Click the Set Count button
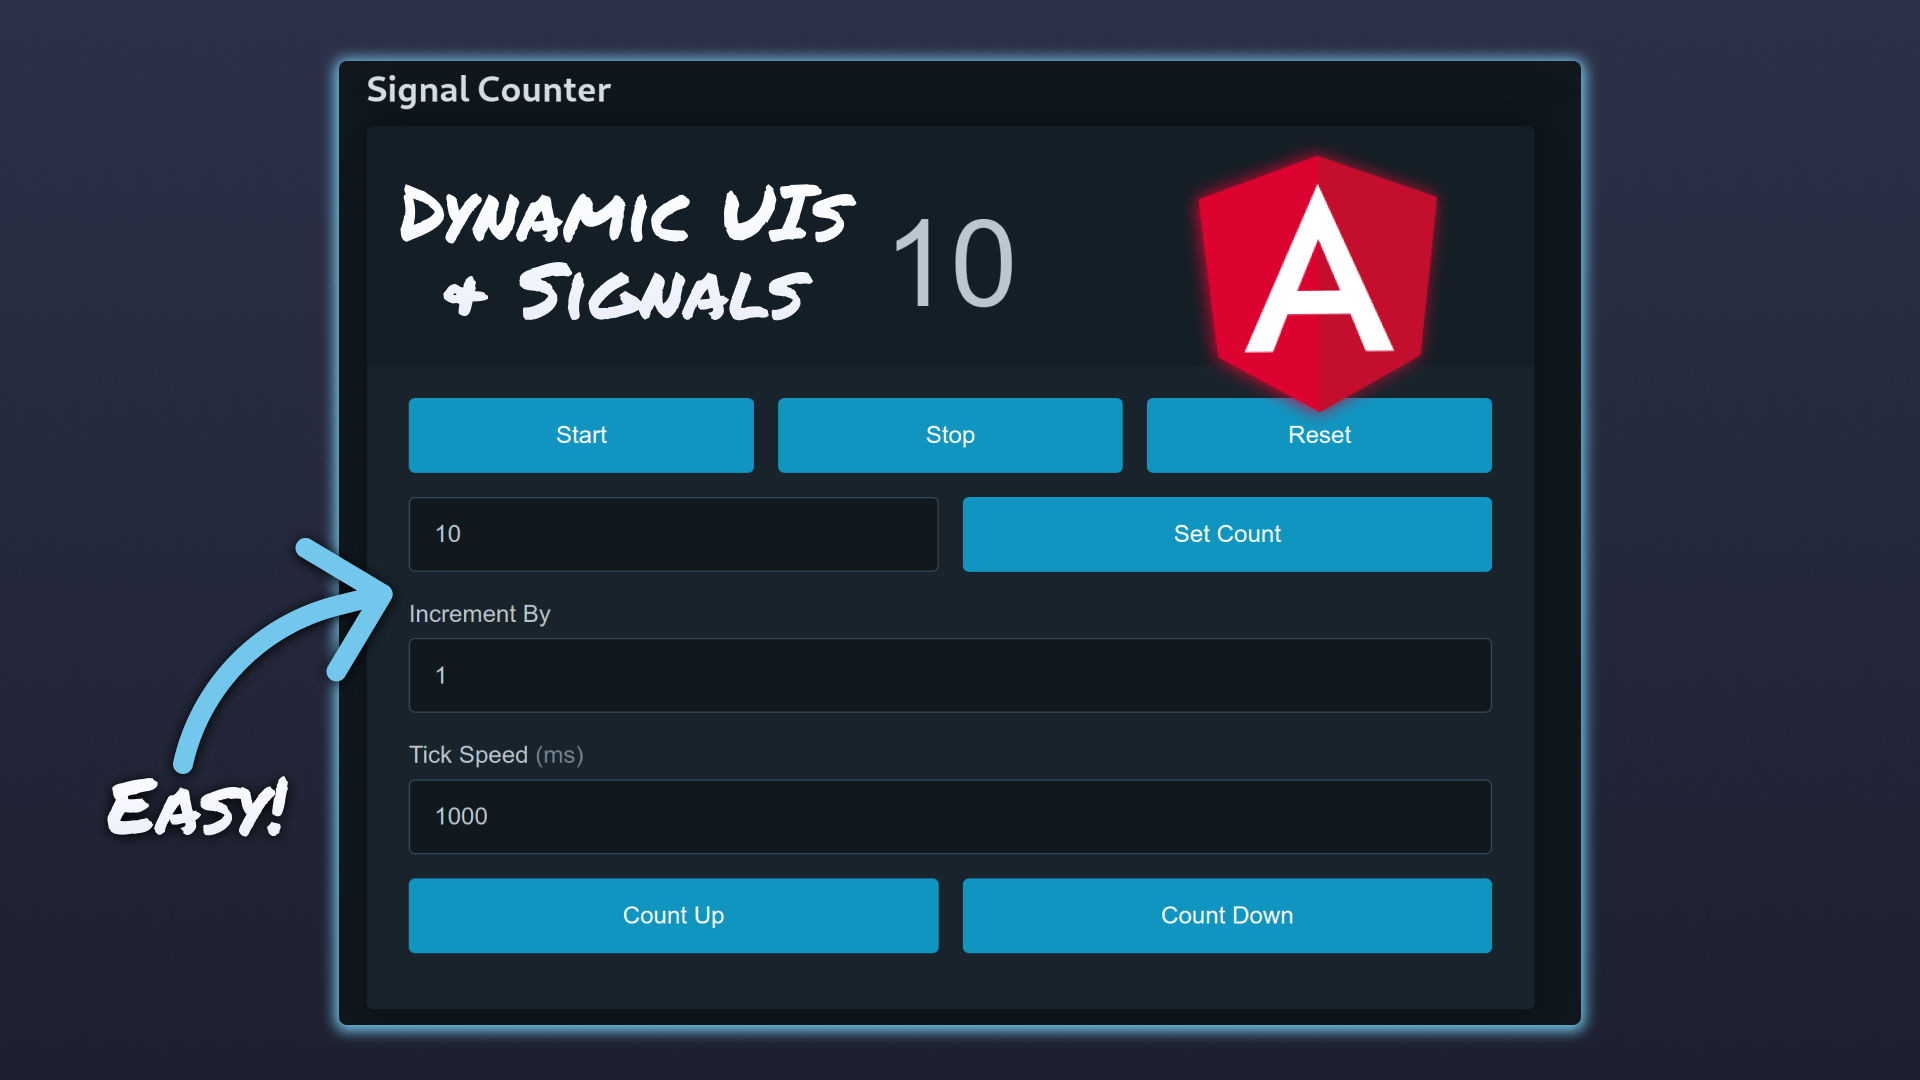 [x=1227, y=534]
